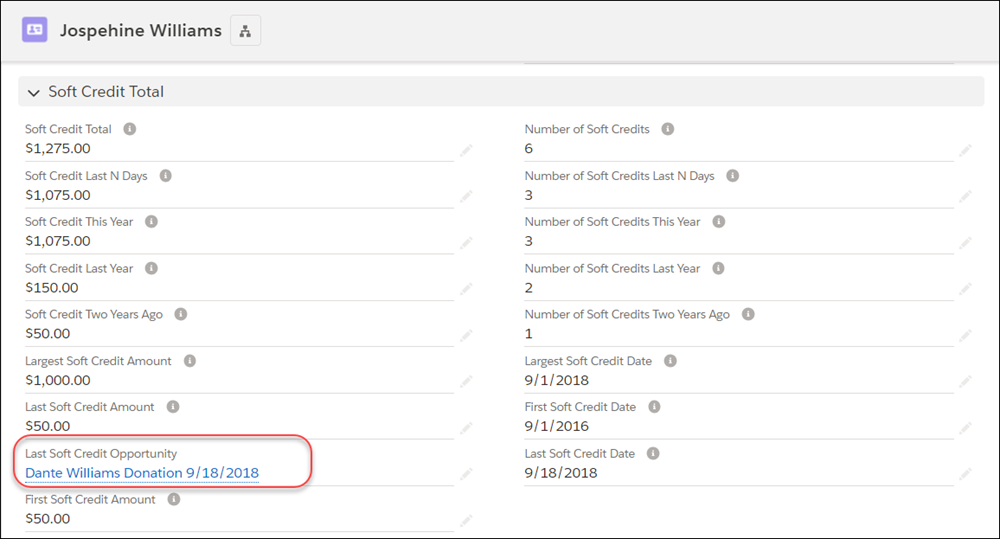
Task: Select the 9/18/2018 Last Soft Credit Date value
Action: [561, 473]
